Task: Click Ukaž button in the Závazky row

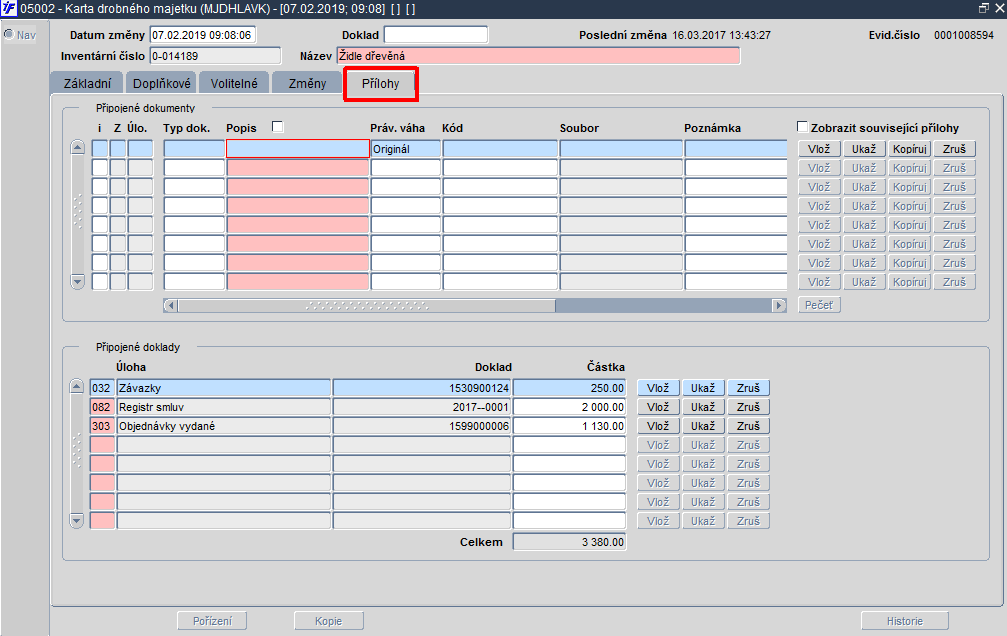Action: tap(703, 388)
